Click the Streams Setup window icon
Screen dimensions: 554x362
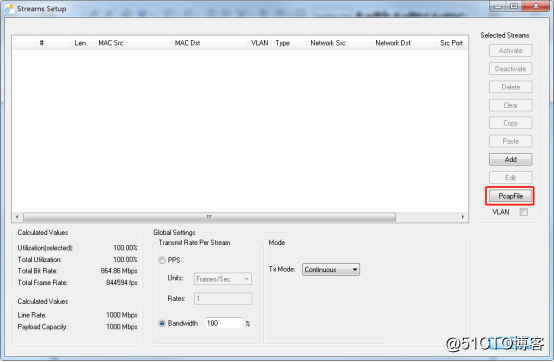(9, 8)
